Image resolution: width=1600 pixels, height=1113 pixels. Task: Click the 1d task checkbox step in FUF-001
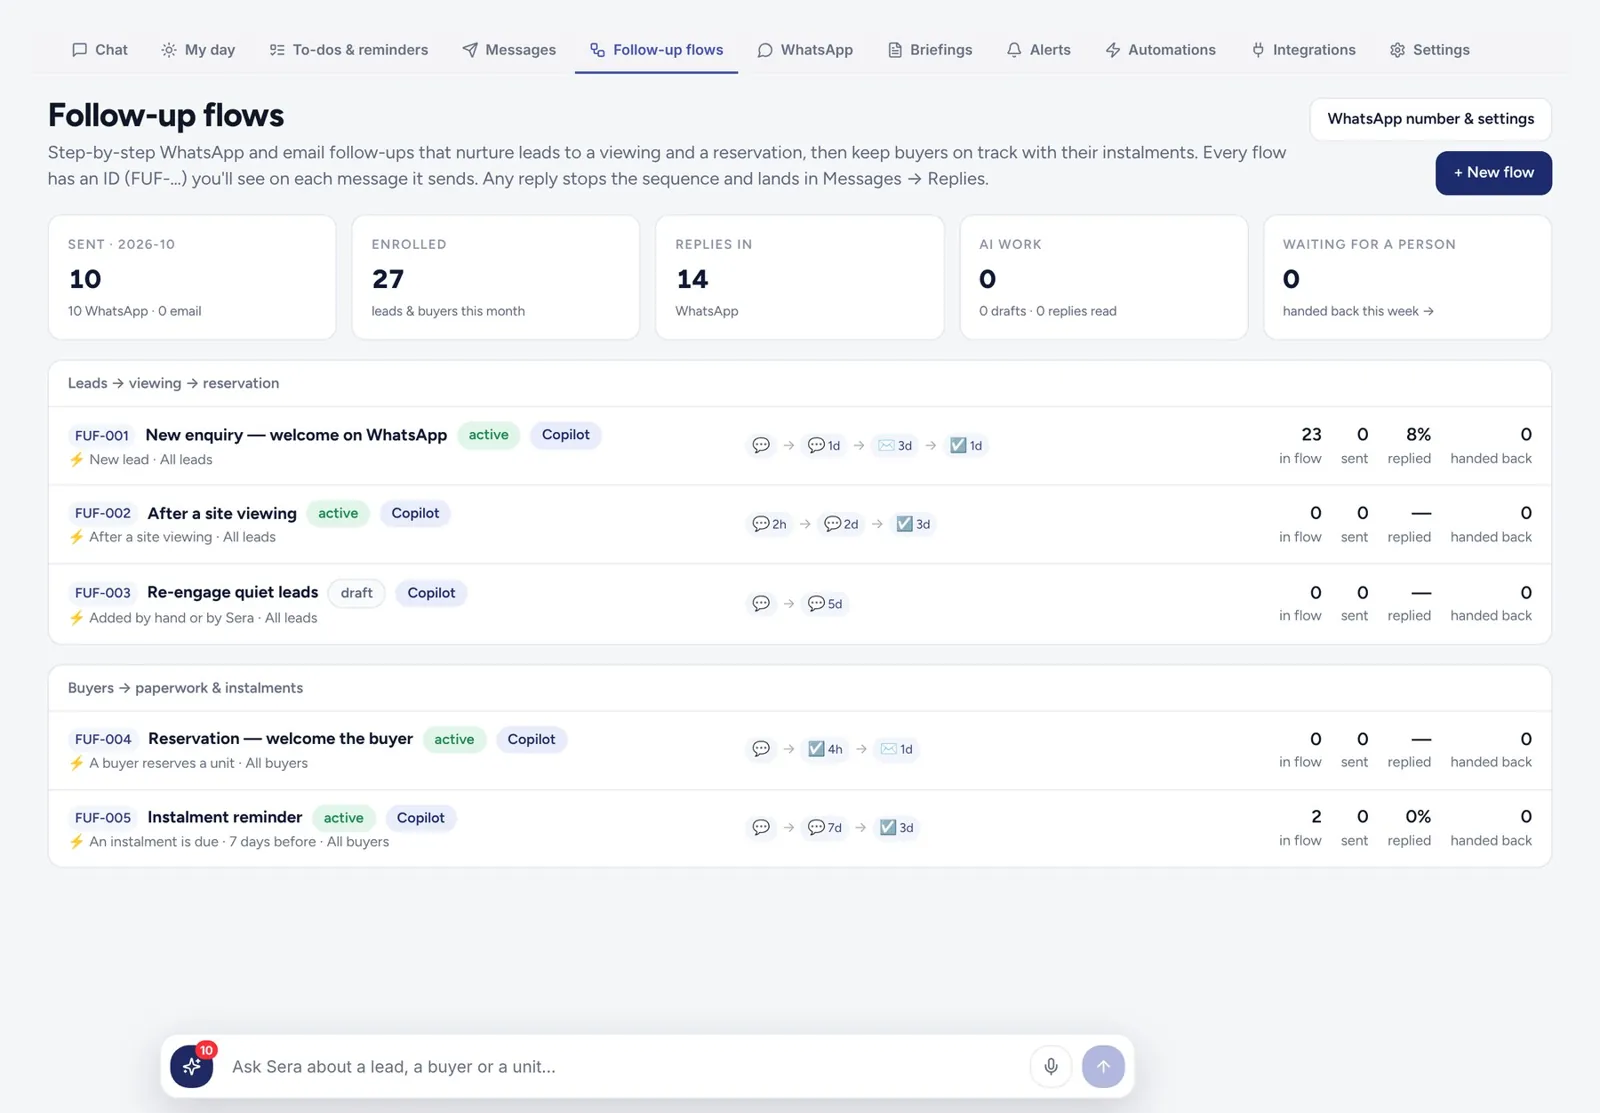[x=966, y=445]
